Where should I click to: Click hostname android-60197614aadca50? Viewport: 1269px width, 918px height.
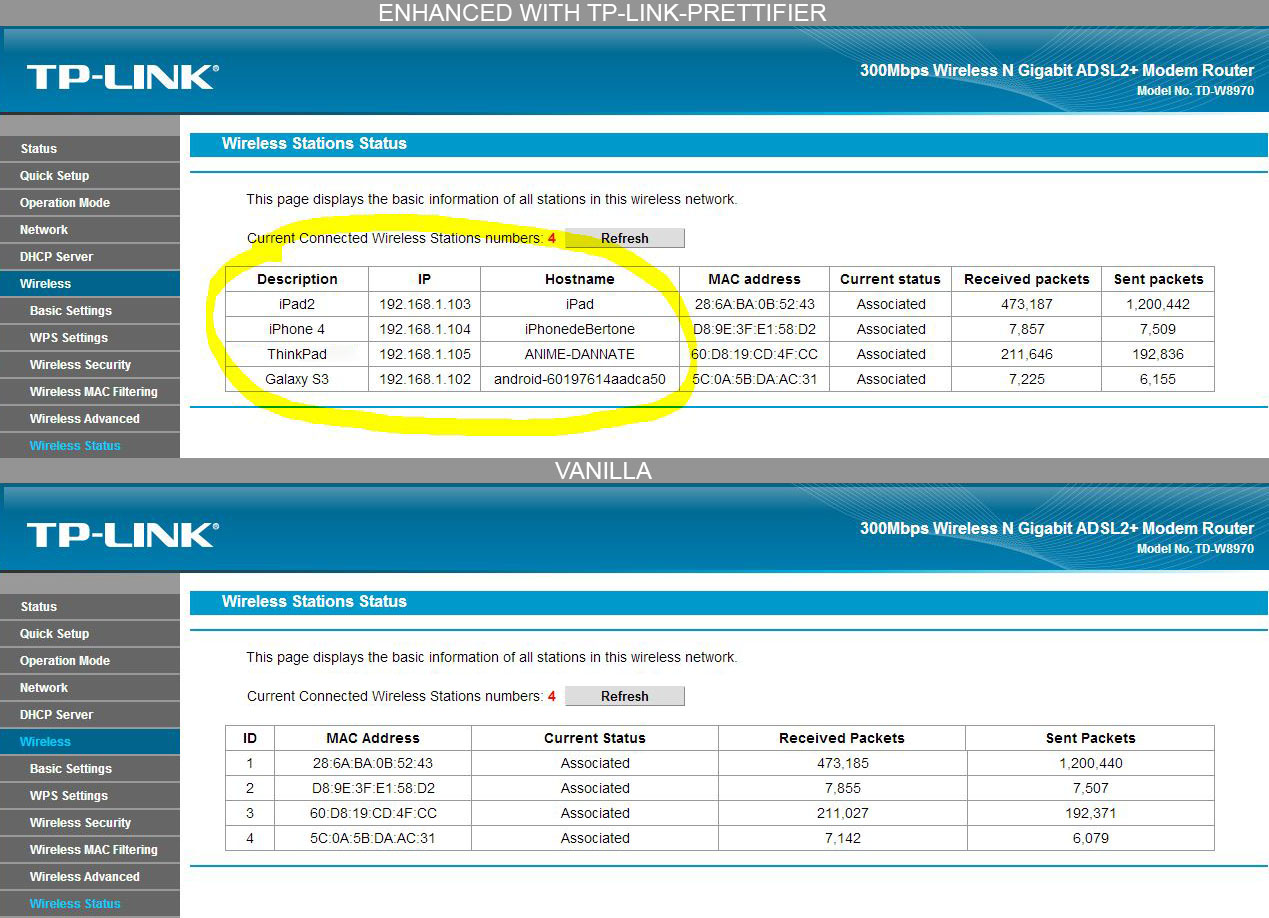[580, 379]
